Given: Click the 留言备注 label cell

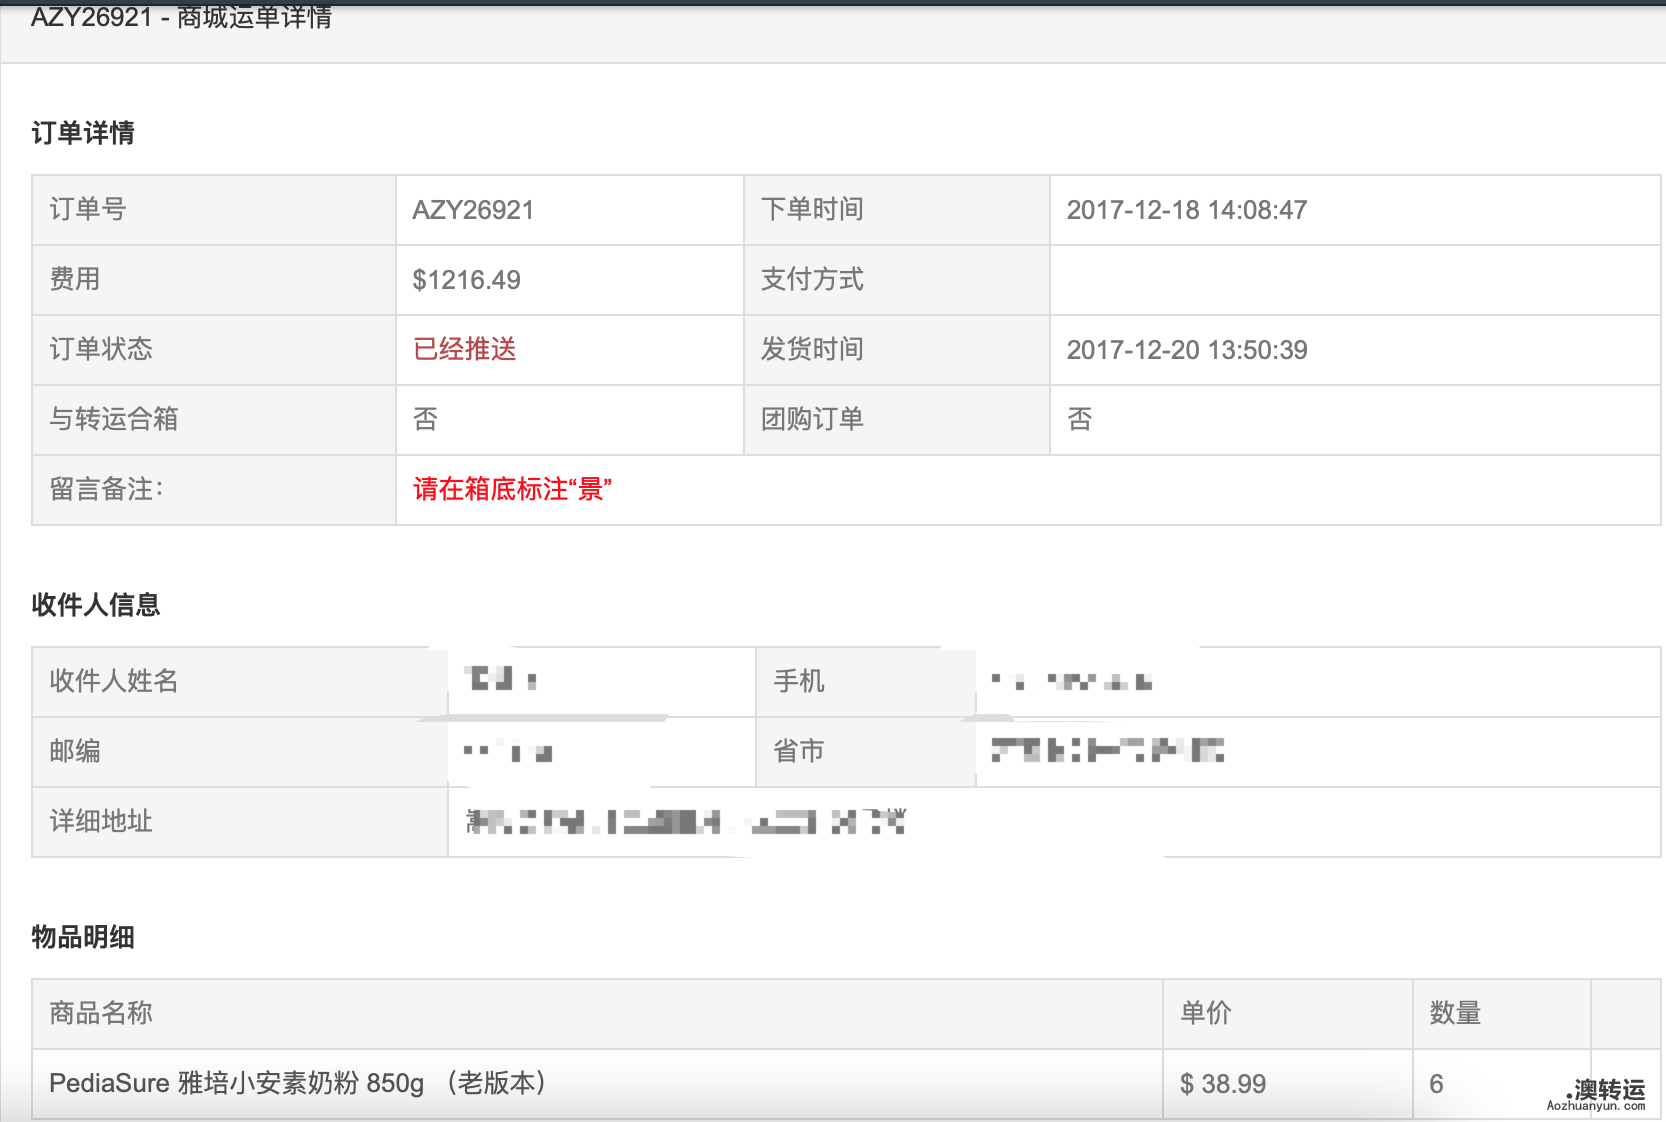Looking at the screenshot, I should [x=214, y=490].
